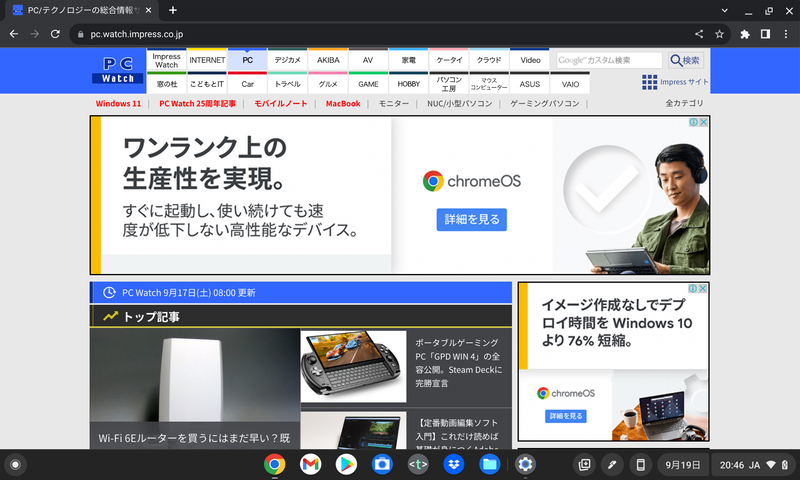Select the 家電 tab

(x=409, y=60)
